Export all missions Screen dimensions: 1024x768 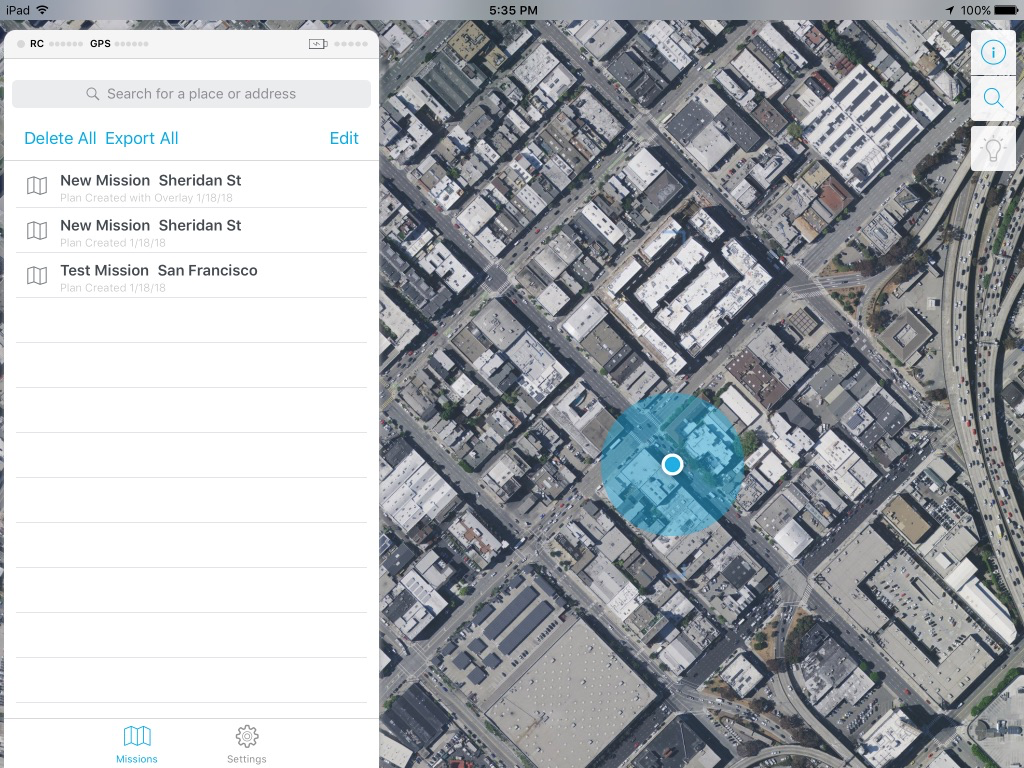[x=142, y=138]
